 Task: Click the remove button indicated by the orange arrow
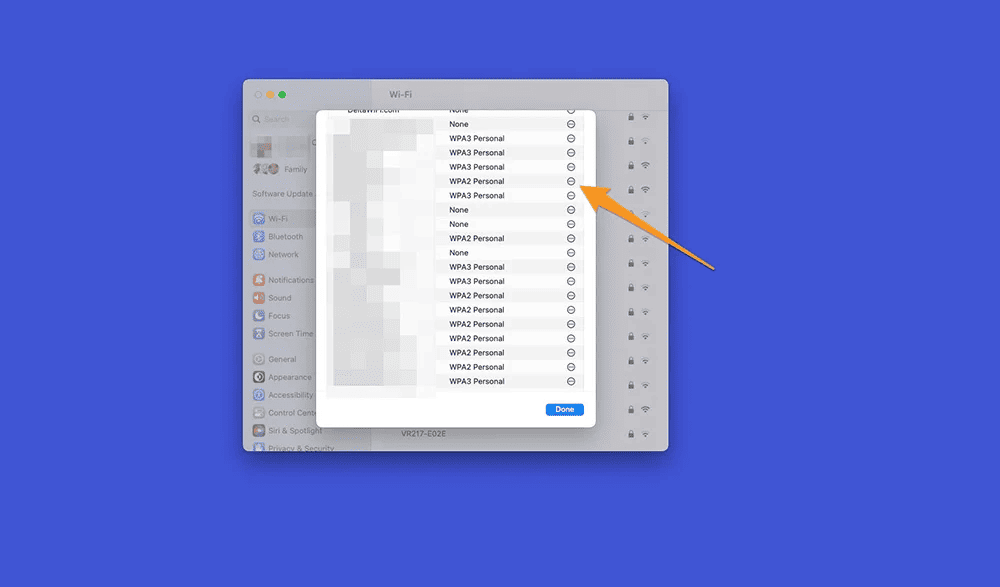(571, 181)
